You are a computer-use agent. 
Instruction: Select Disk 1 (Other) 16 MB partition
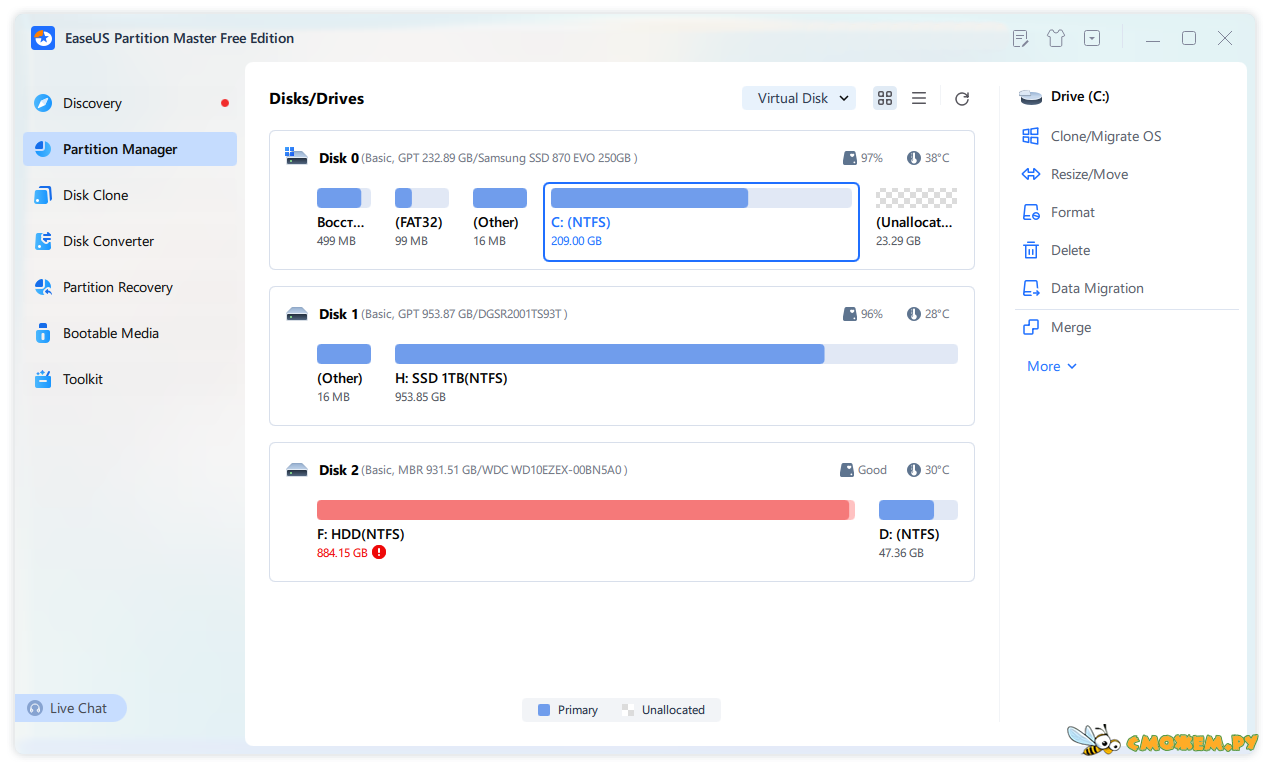344,354
